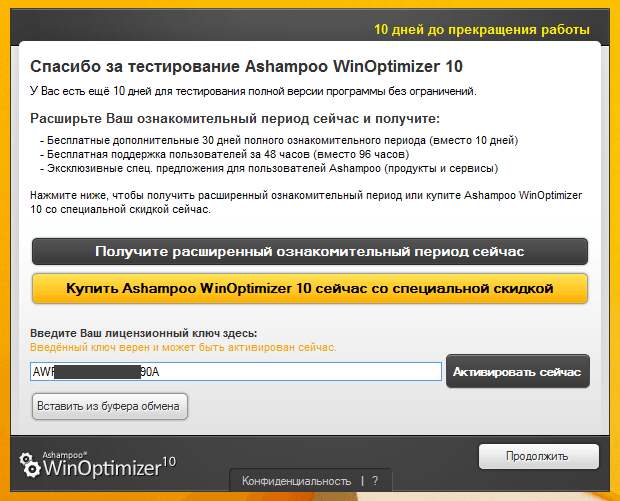Click line 'Бесплатная поддержка пользователей за 48 часов'
This screenshot has width=620, height=501.
click(225, 154)
